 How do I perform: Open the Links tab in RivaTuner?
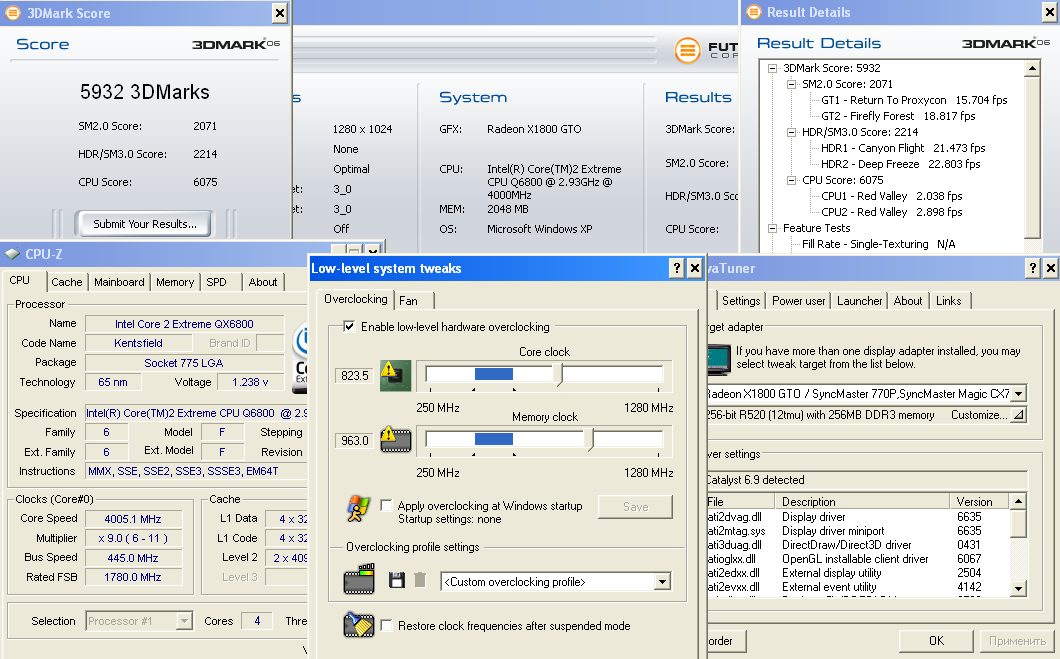pos(948,301)
